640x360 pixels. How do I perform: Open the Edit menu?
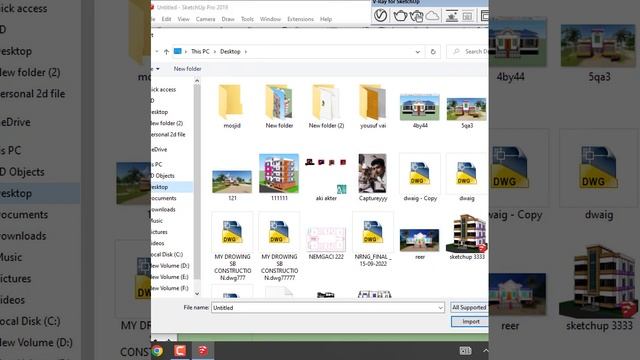point(167,19)
